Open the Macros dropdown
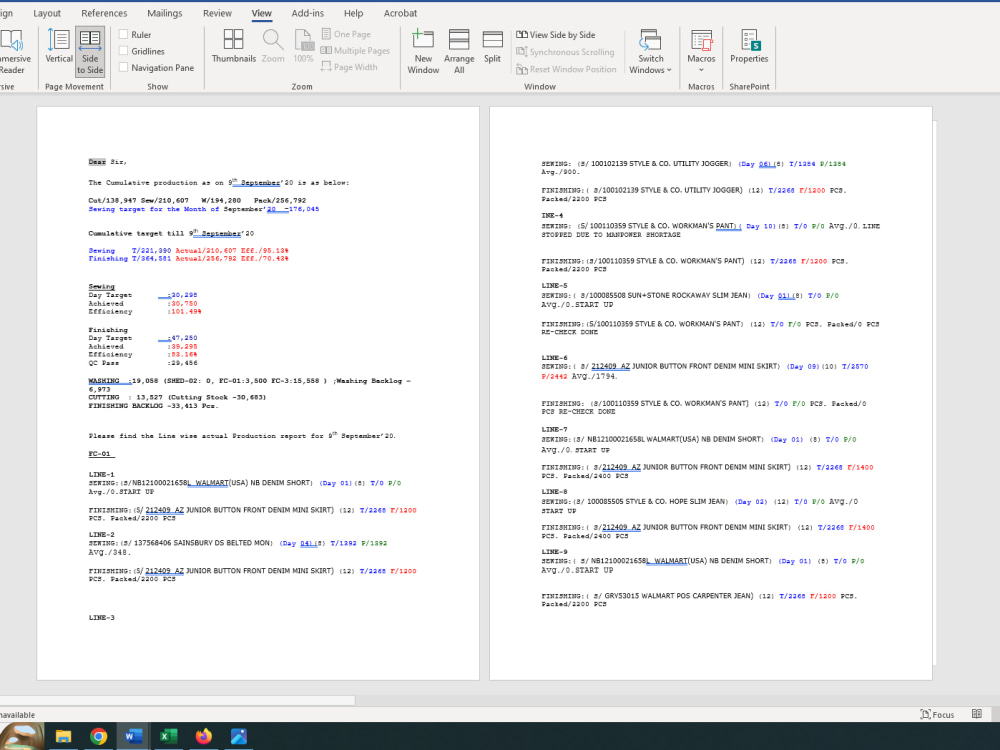Screen dimensions: 1000x750 701,50
